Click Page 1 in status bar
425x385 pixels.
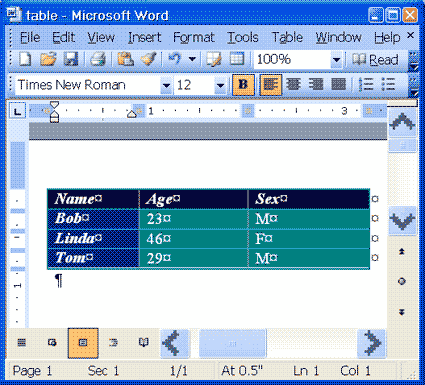point(32,371)
